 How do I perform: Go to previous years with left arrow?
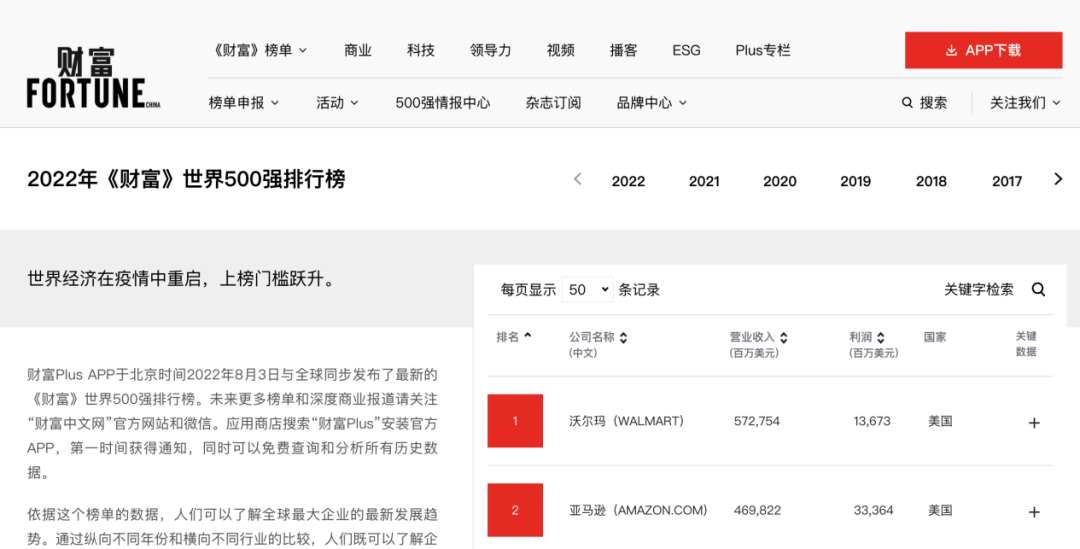[x=578, y=180]
